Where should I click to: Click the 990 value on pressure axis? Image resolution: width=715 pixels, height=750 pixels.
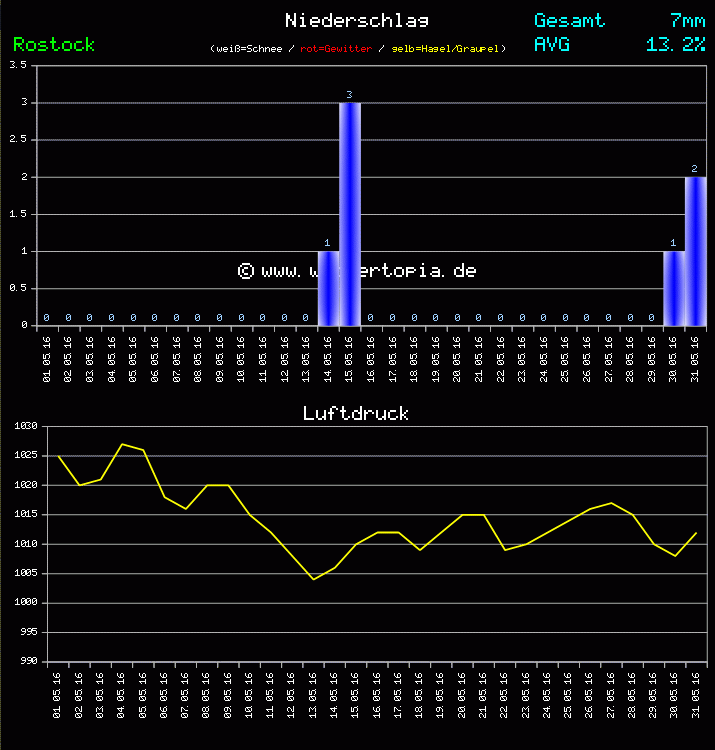(26, 661)
